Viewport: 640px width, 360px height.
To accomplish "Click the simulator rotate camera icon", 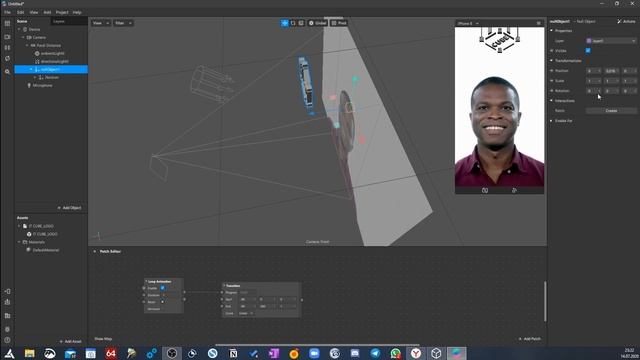I will (x=485, y=190).
